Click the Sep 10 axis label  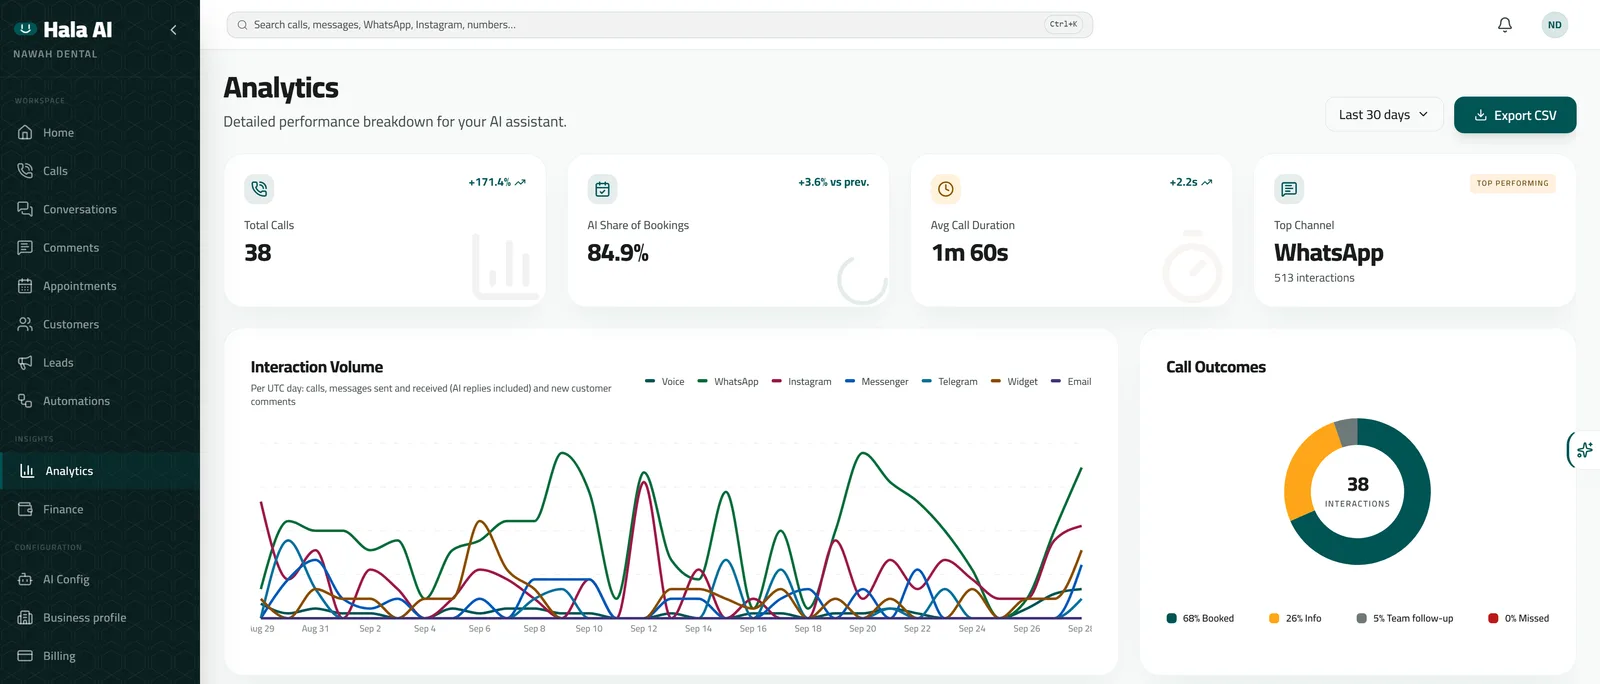589,629
